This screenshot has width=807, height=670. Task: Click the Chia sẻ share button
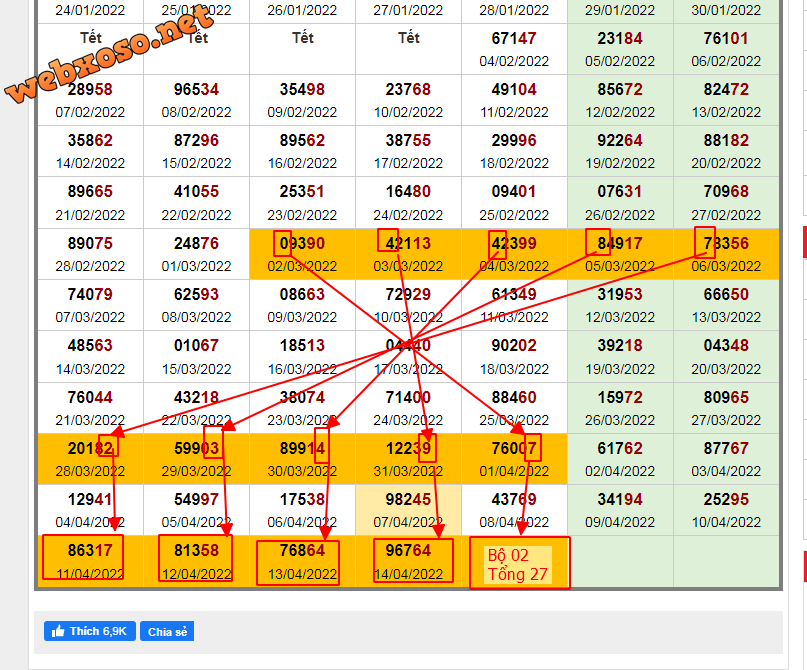167,631
